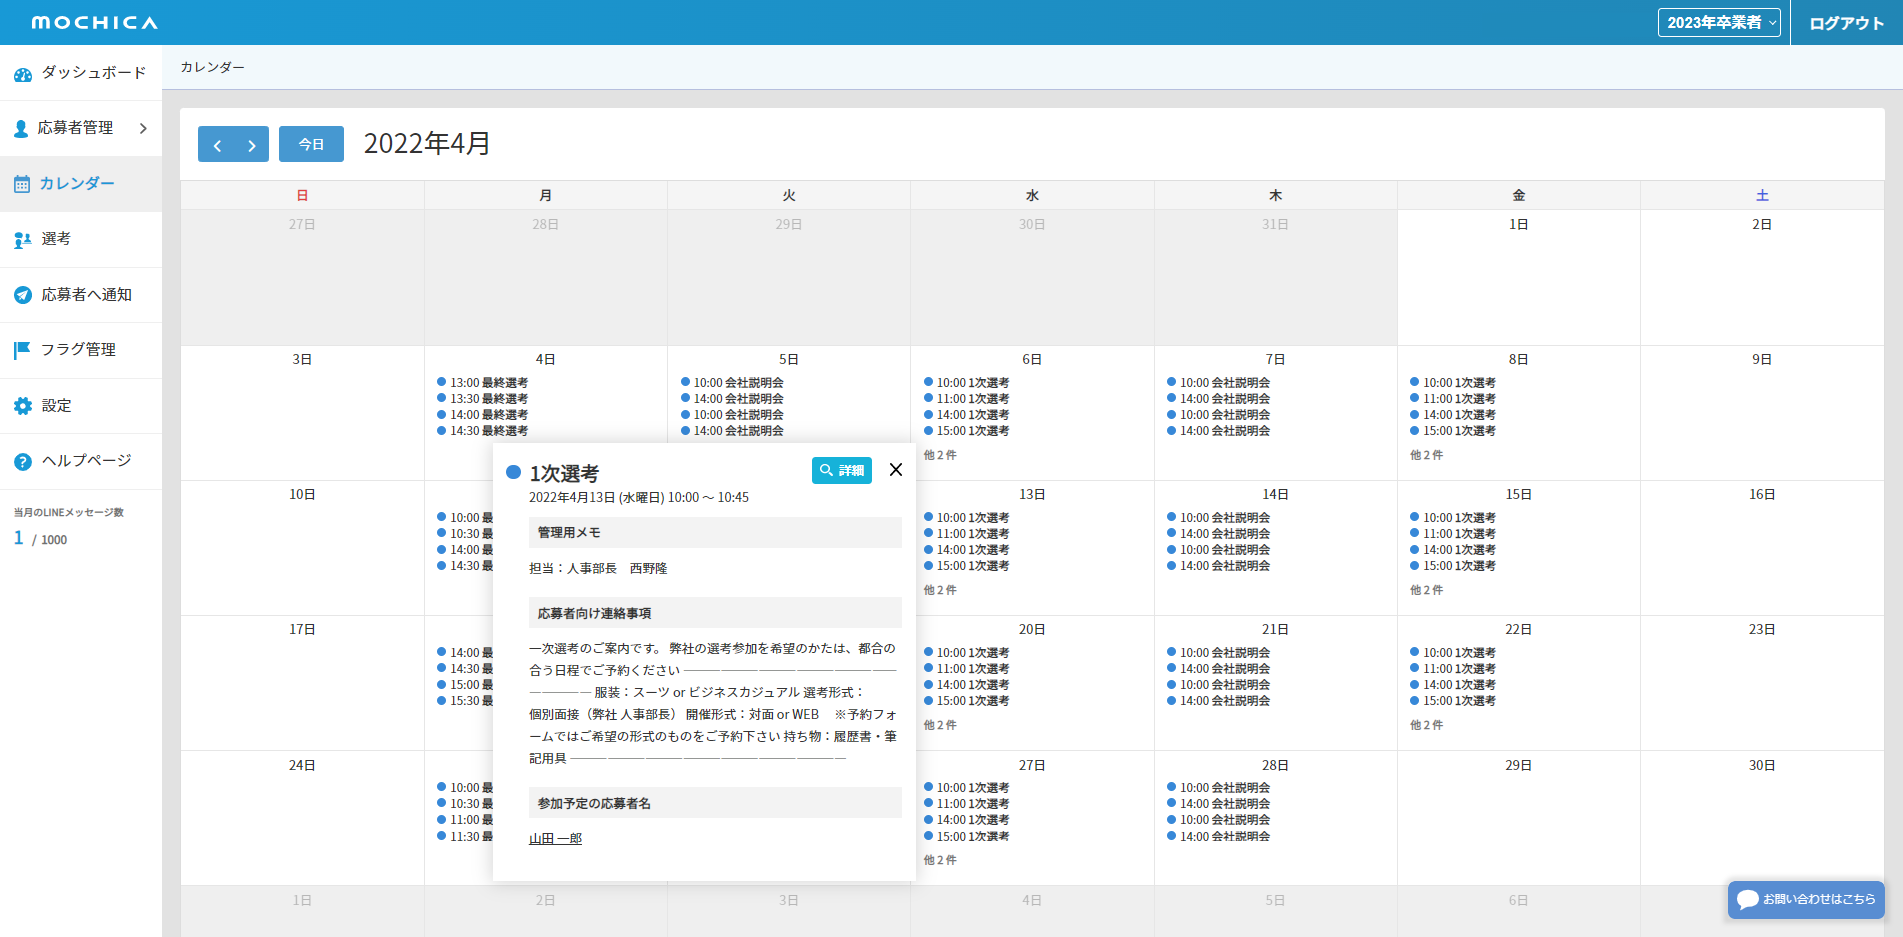Expand the 応募者管理 submenu chevron
Image resolution: width=1903 pixels, height=937 pixels.
pos(143,128)
